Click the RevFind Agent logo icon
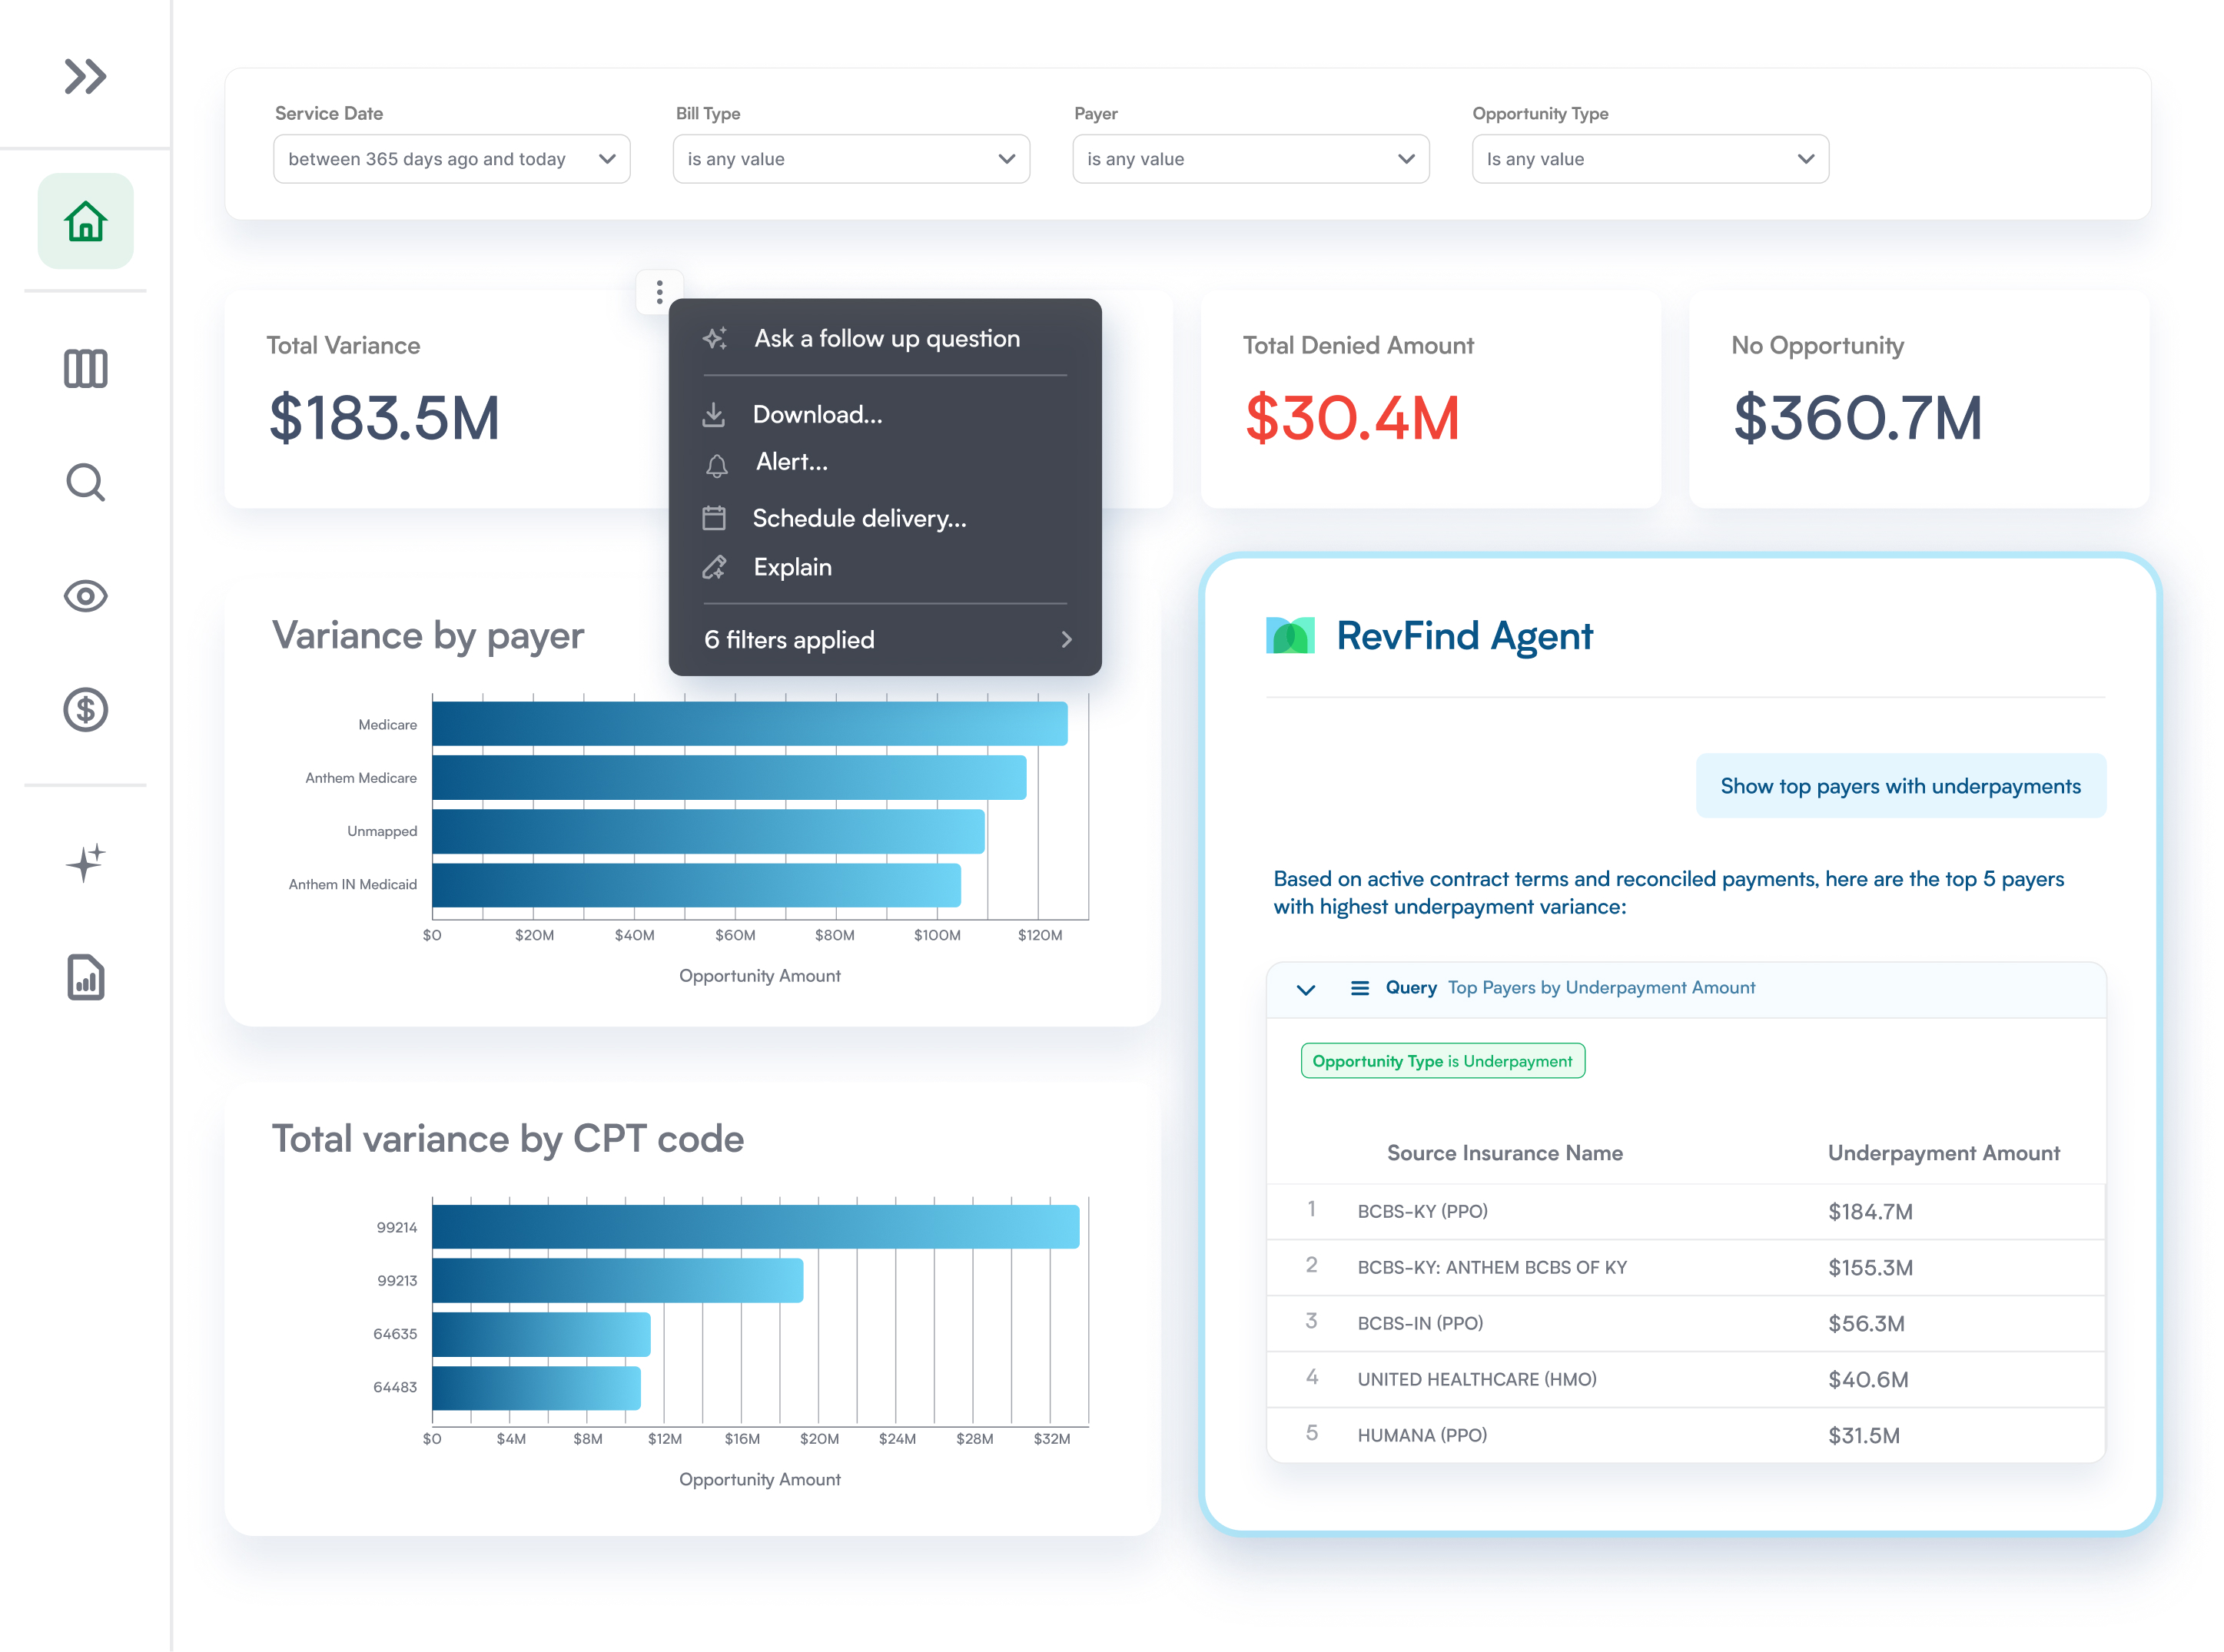The width and height of the screenshot is (2224, 1652). (x=1290, y=636)
